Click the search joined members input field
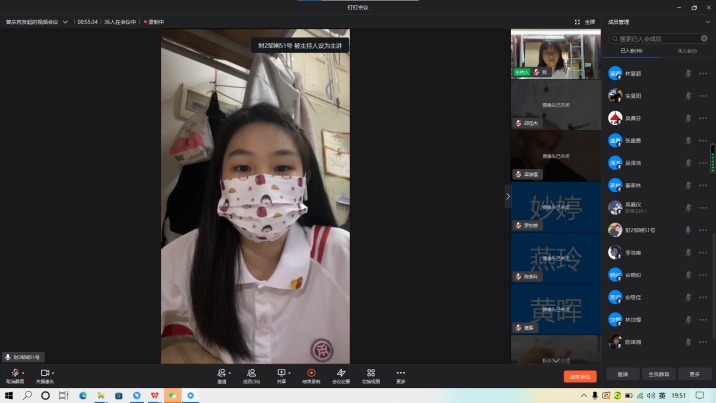Image resolution: width=716 pixels, height=403 pixels. click(x=655, y=38)
